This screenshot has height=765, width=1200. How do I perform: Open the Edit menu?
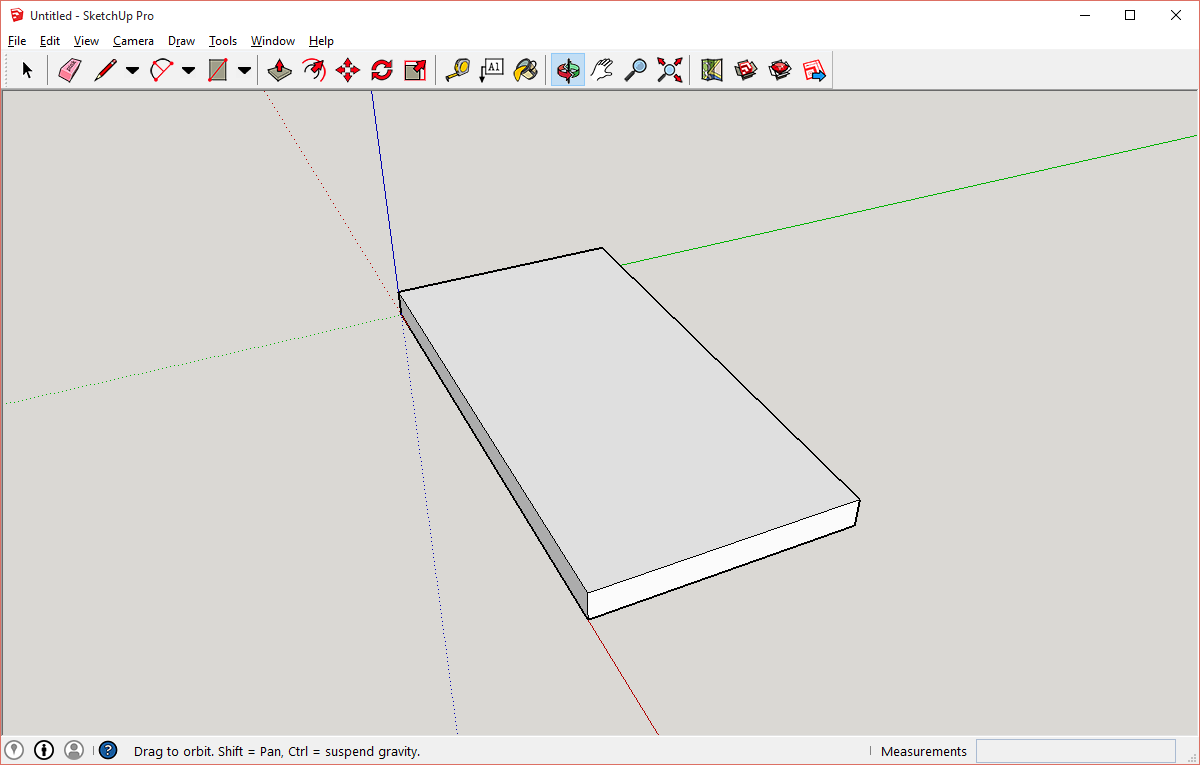pyautogui.click(x=50, y=41)
